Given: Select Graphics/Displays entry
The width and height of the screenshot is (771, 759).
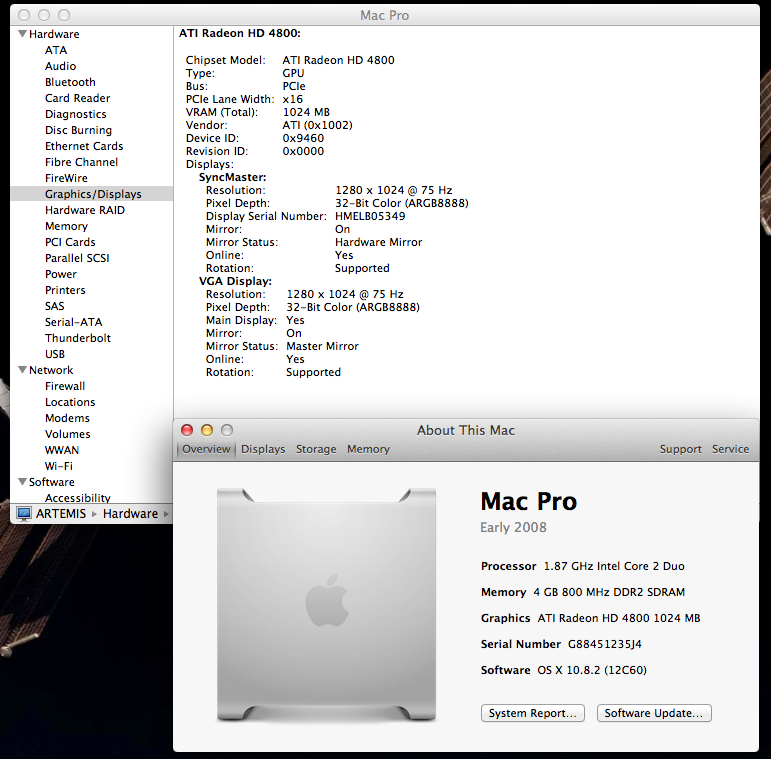Looking at the screenshot, I should tap(93, 194).
